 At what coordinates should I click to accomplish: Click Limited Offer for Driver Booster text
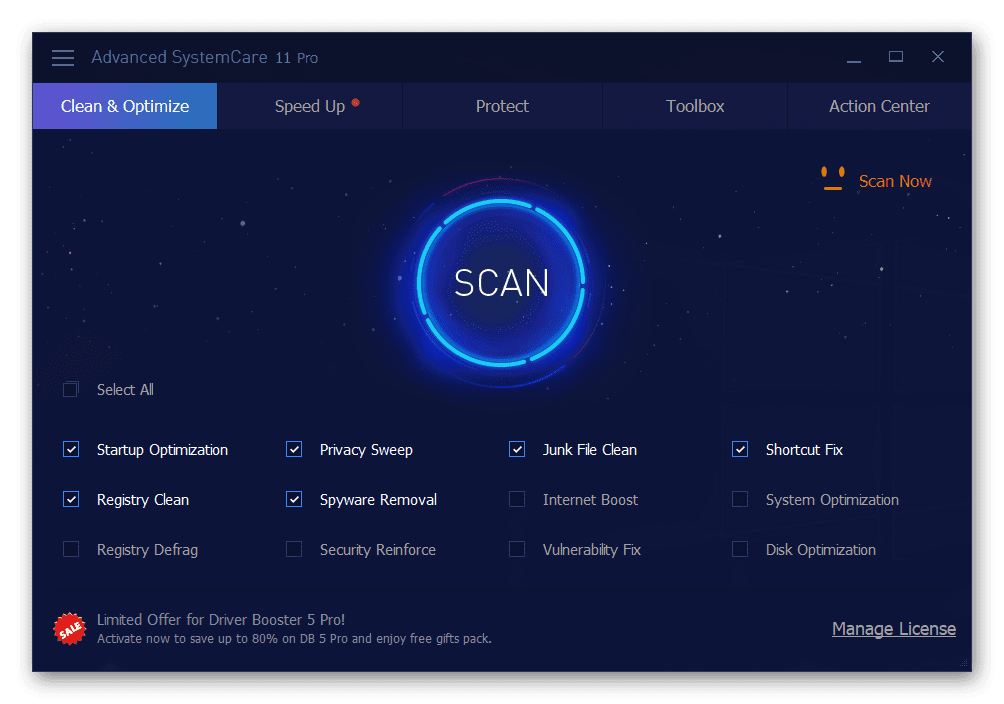click(221, 619)
